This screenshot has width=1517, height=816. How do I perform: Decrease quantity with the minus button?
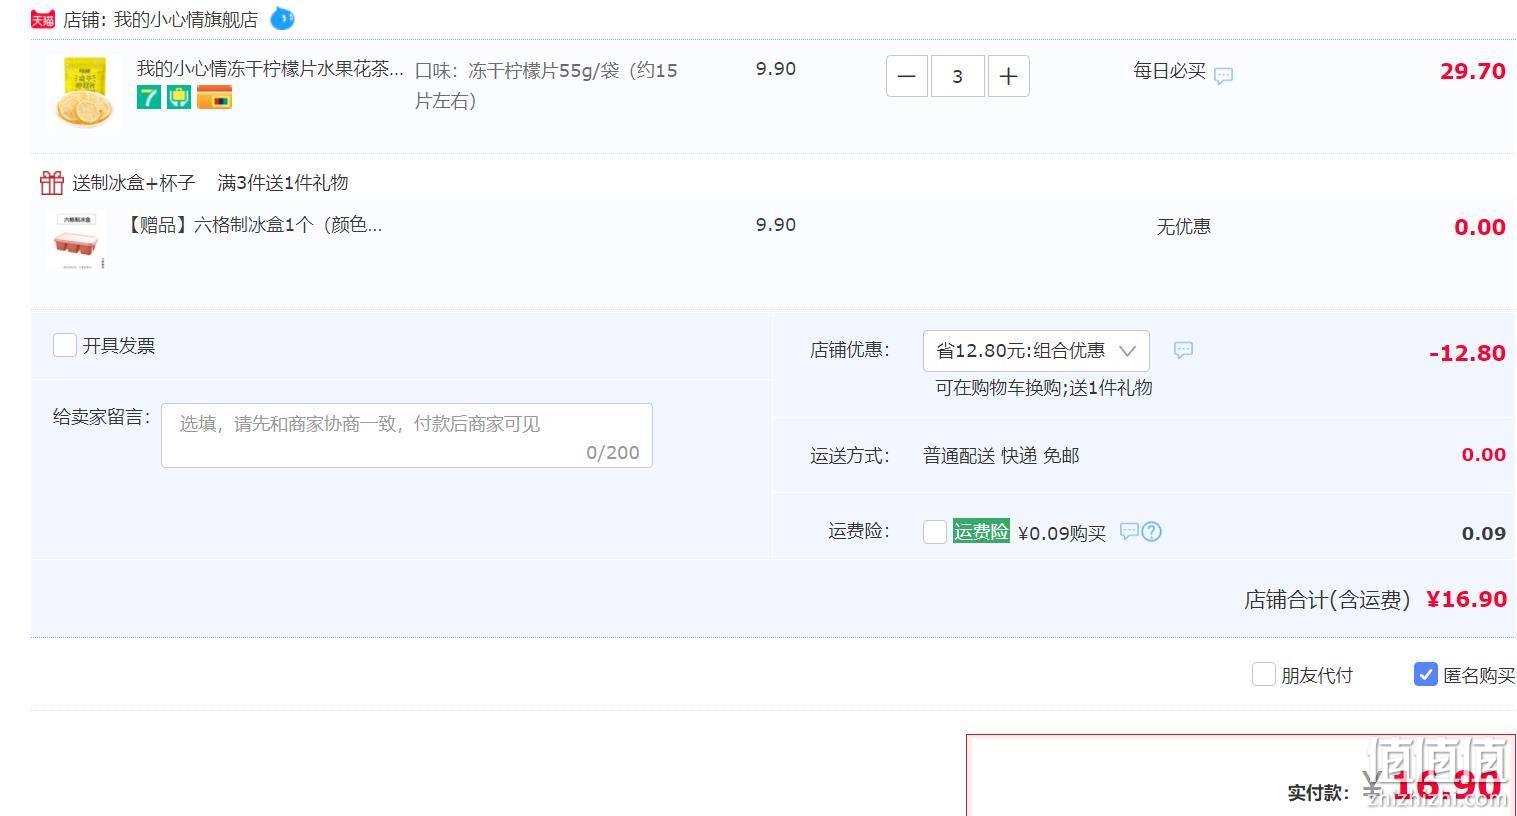coord(907,76)
